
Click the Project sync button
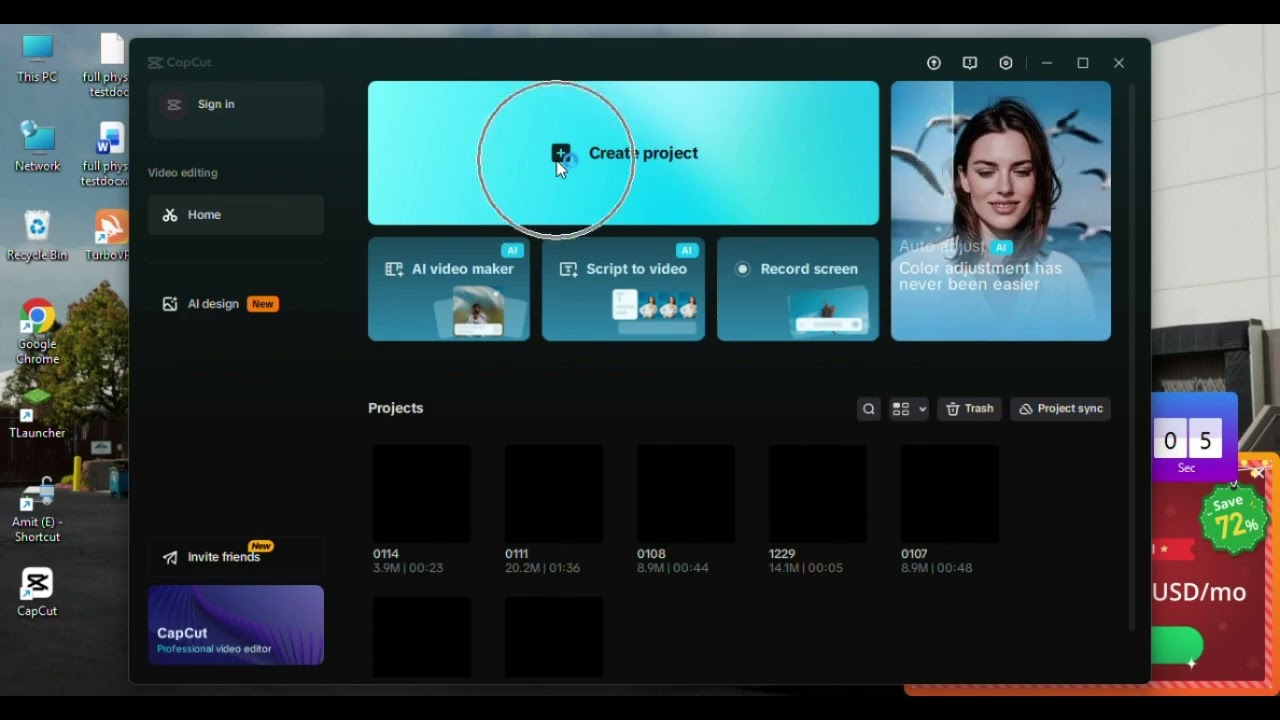tap(1061, 409)
